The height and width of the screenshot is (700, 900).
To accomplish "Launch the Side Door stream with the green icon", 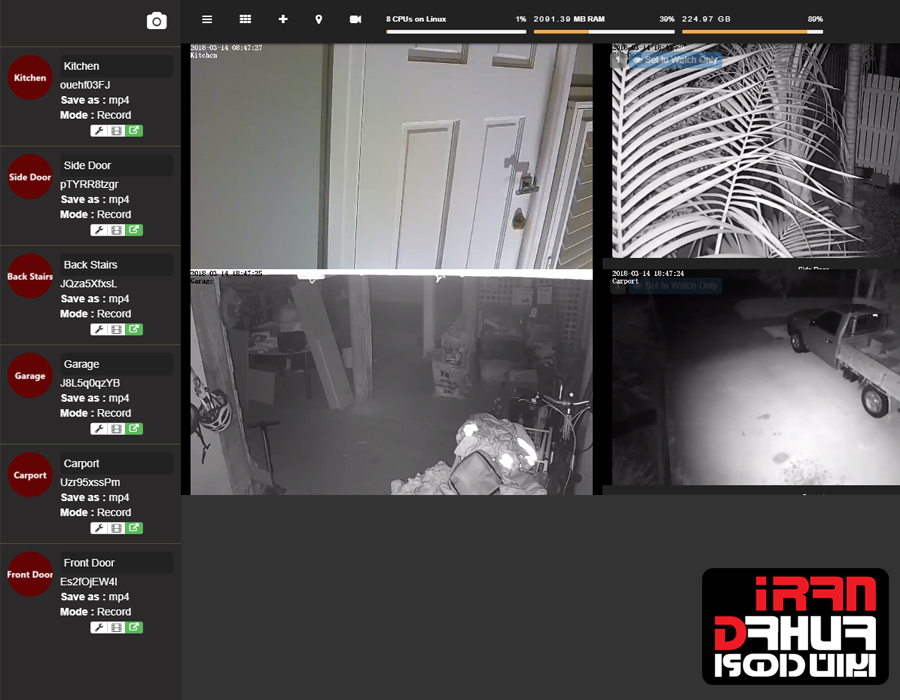I will coord(134,230).
